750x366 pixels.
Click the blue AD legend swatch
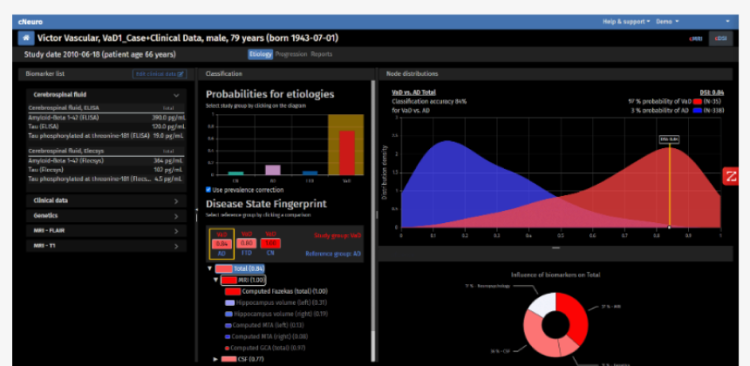(x=697, y=111)
